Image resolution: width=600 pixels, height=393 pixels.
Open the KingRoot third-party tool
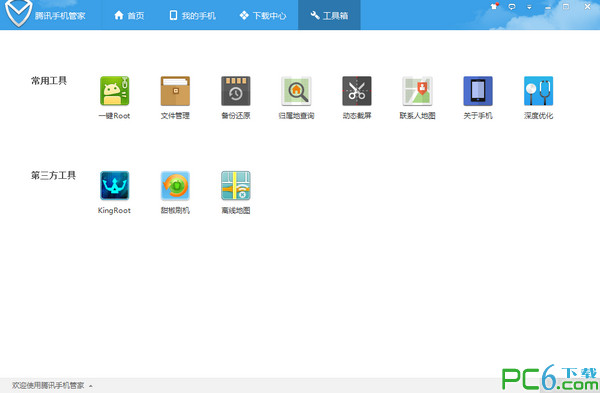pos(114,186)
